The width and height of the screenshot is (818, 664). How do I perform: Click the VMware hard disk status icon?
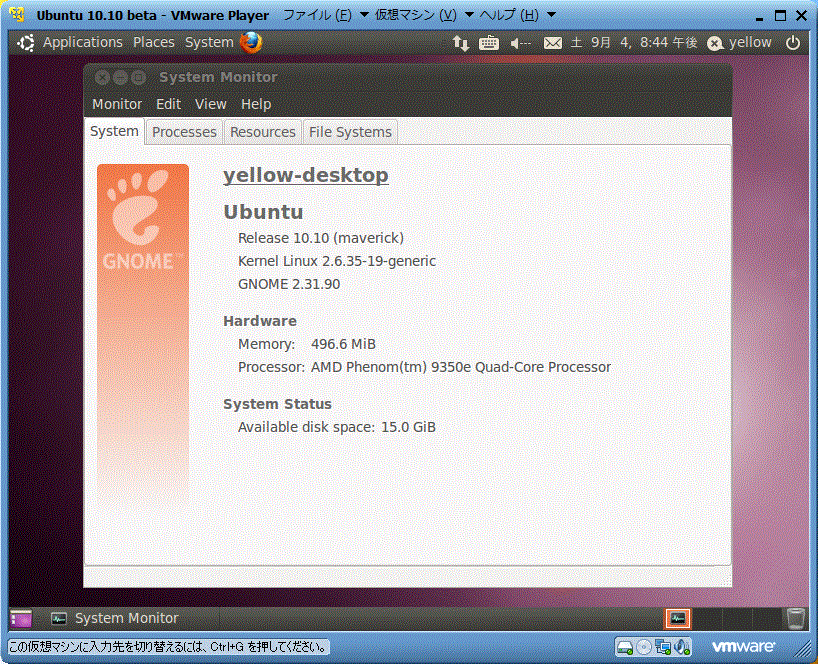(624, 647)
